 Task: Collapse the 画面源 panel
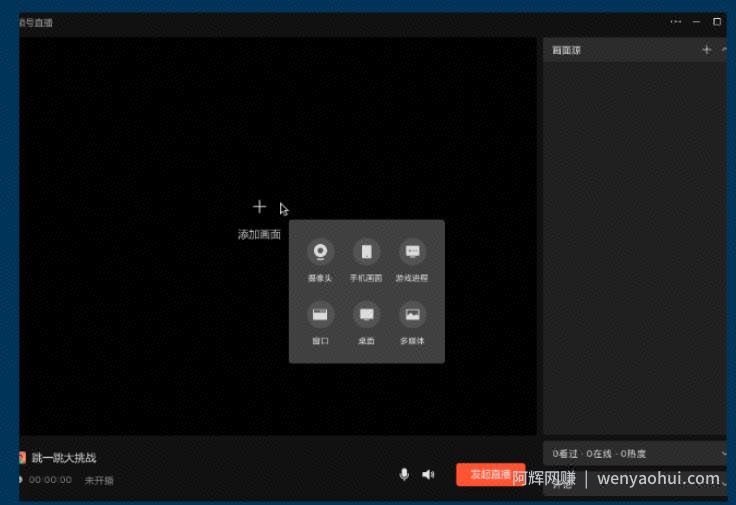724,50
